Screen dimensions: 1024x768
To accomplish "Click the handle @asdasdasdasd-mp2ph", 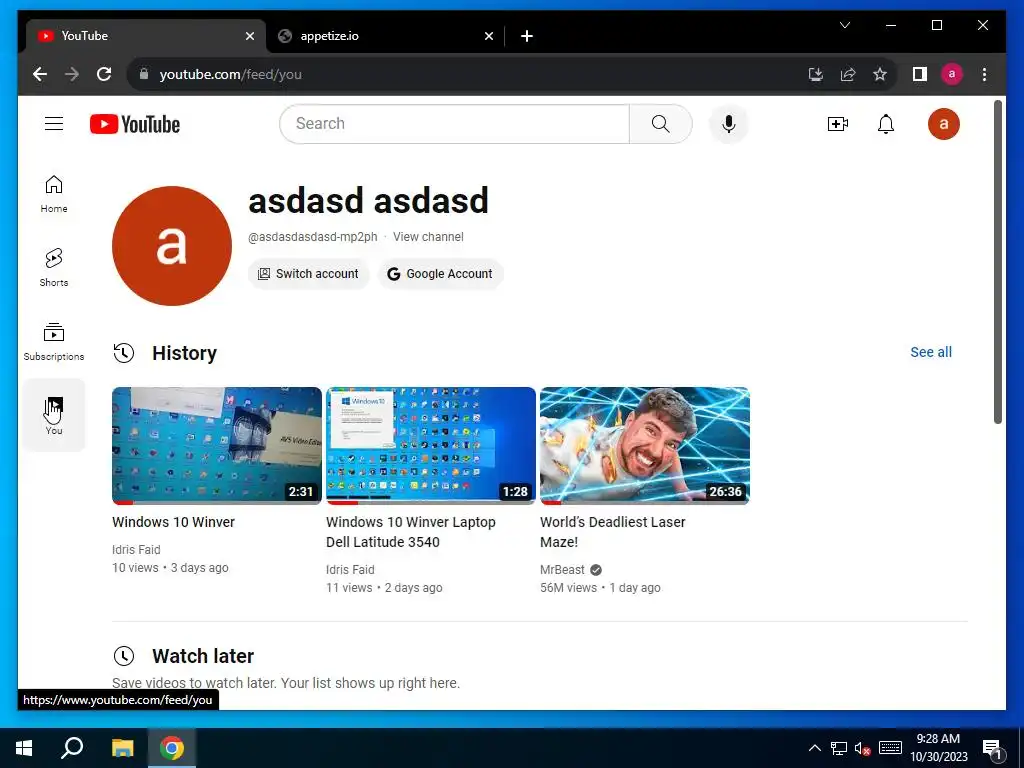I will [313, 237].
